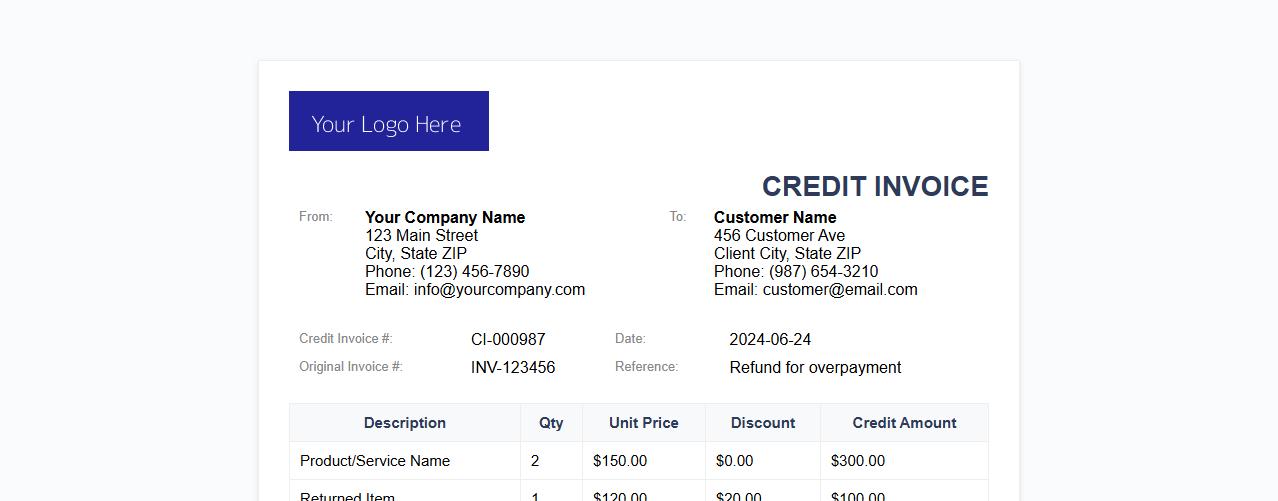Click Client City, State ZIP line
This screenshot has height=501, width=1278.
point(787,253)
